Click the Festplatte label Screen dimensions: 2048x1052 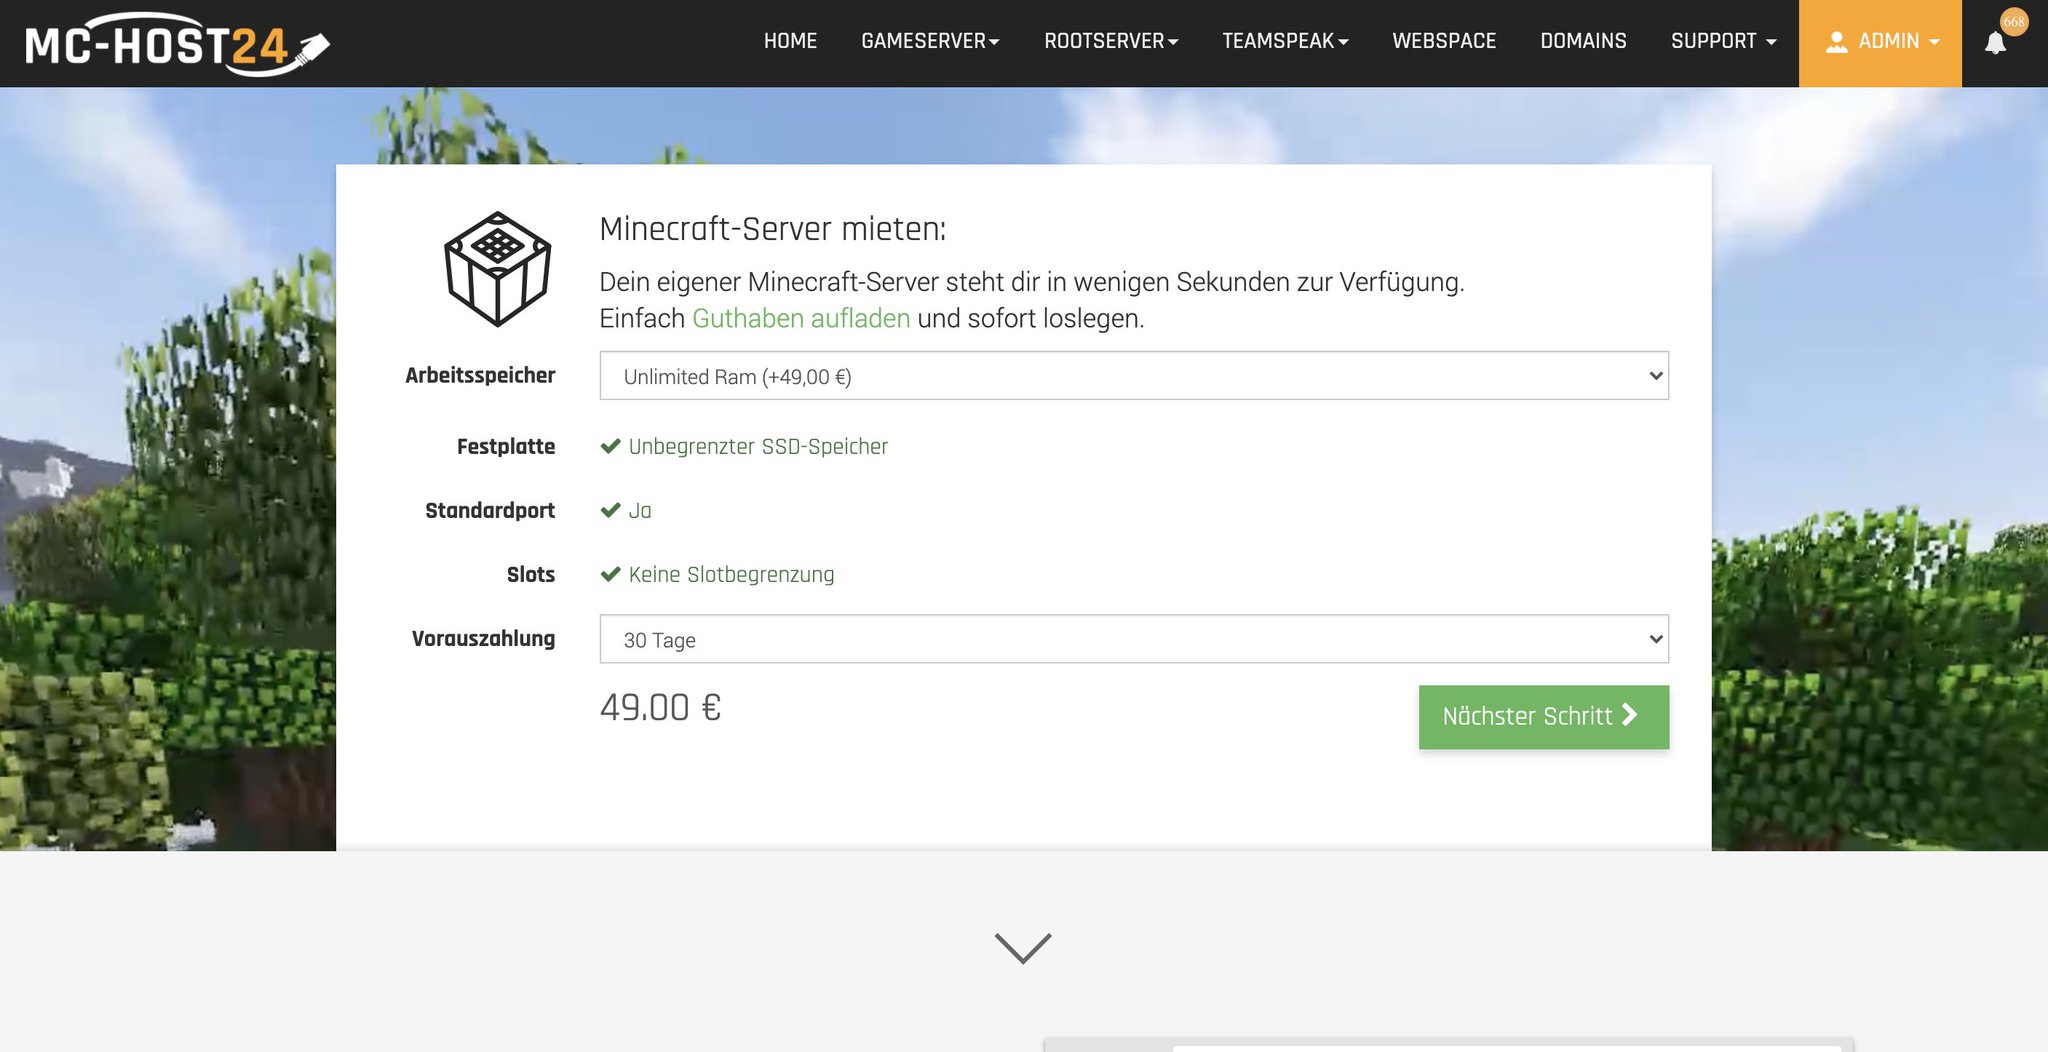506,446
